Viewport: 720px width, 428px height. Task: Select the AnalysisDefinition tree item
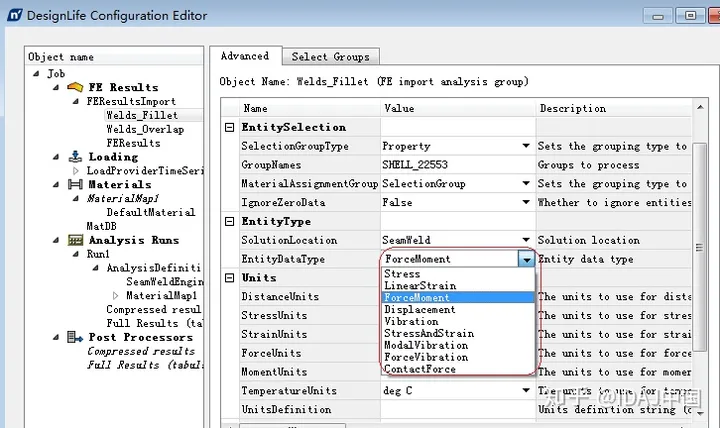[153, 268]
